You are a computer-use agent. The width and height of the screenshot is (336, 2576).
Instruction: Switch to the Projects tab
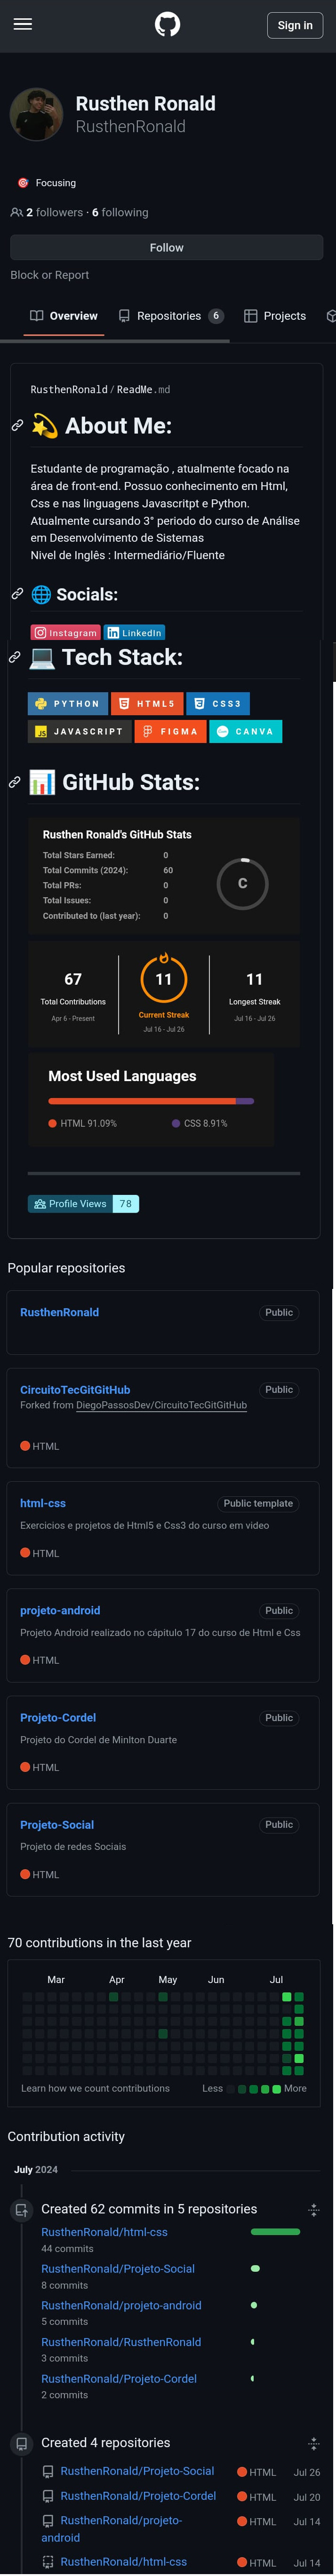click(x=275, y=316)
